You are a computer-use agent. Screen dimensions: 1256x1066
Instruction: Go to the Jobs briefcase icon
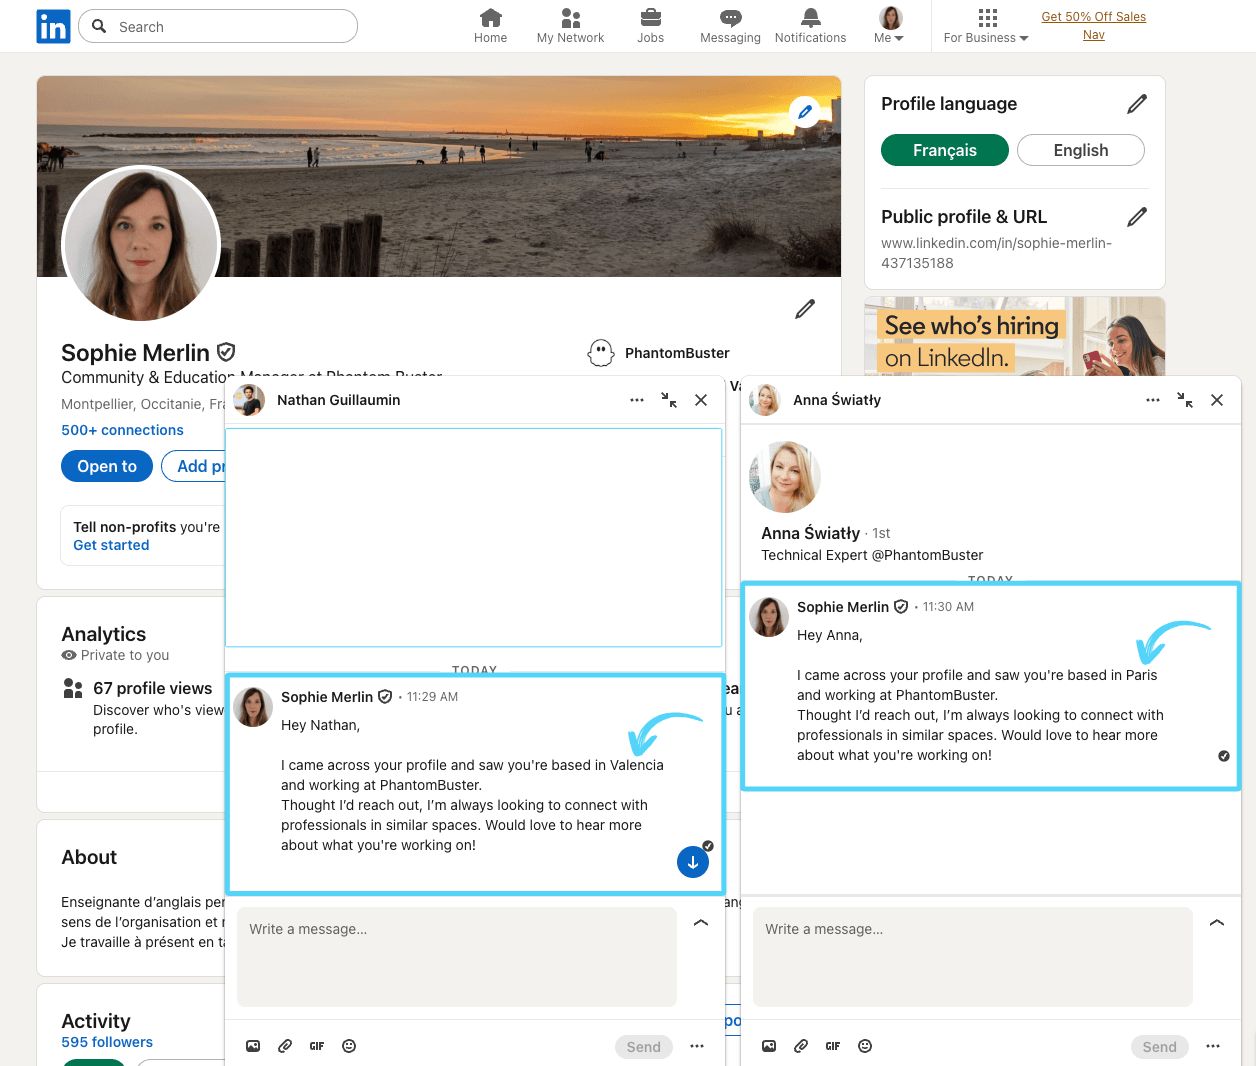[x=650, y=26]
